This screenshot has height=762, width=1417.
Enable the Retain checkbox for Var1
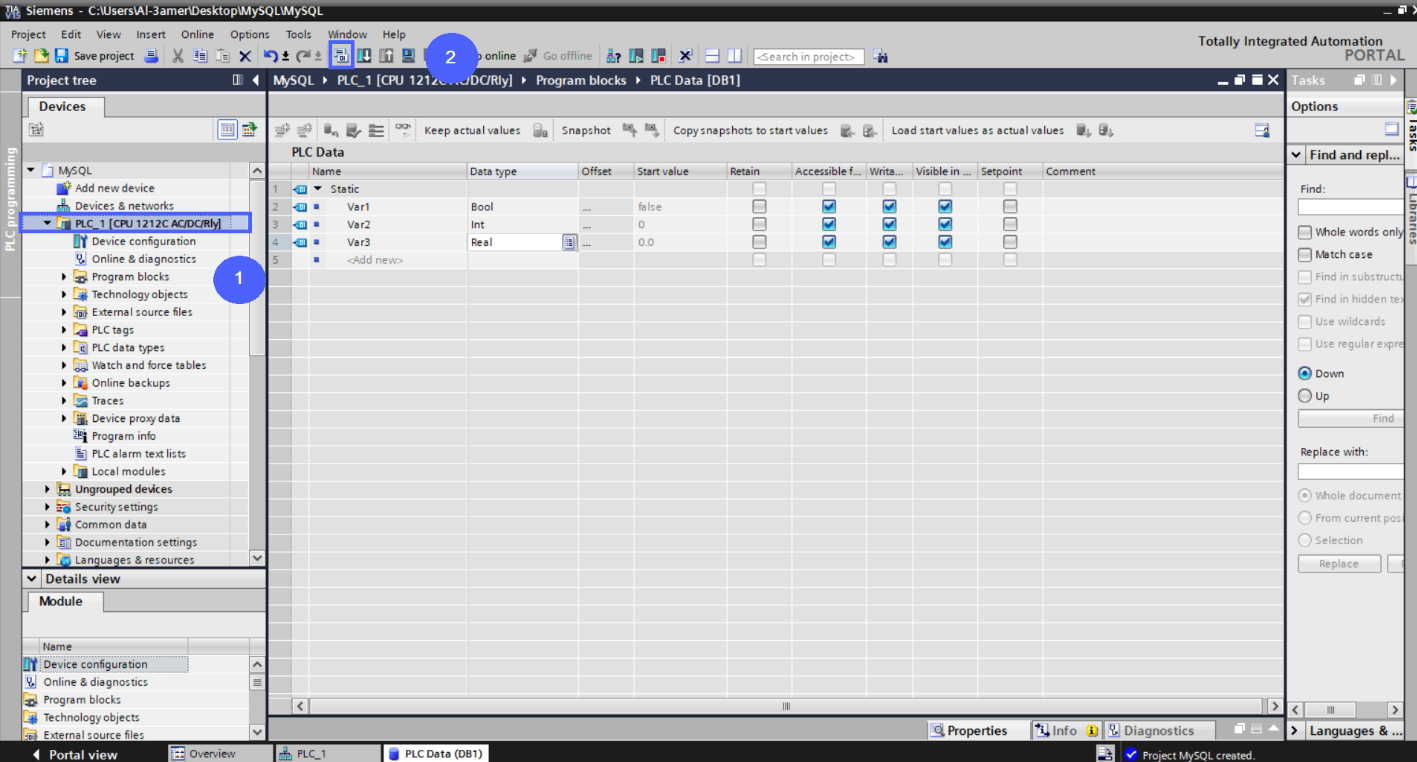pyautogui.click(x=758, y=206)
